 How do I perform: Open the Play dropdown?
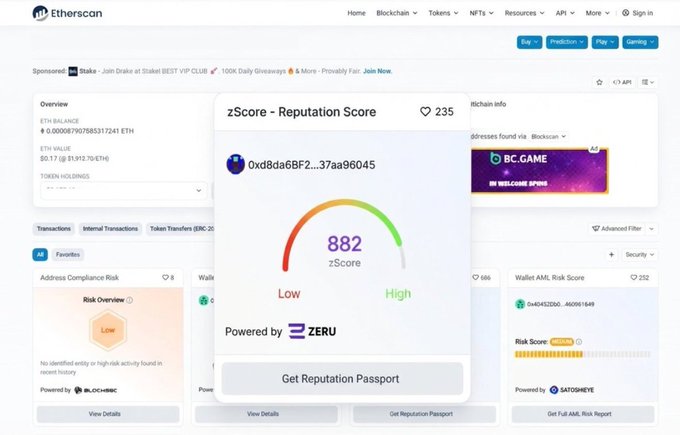[x=605, y=42]
